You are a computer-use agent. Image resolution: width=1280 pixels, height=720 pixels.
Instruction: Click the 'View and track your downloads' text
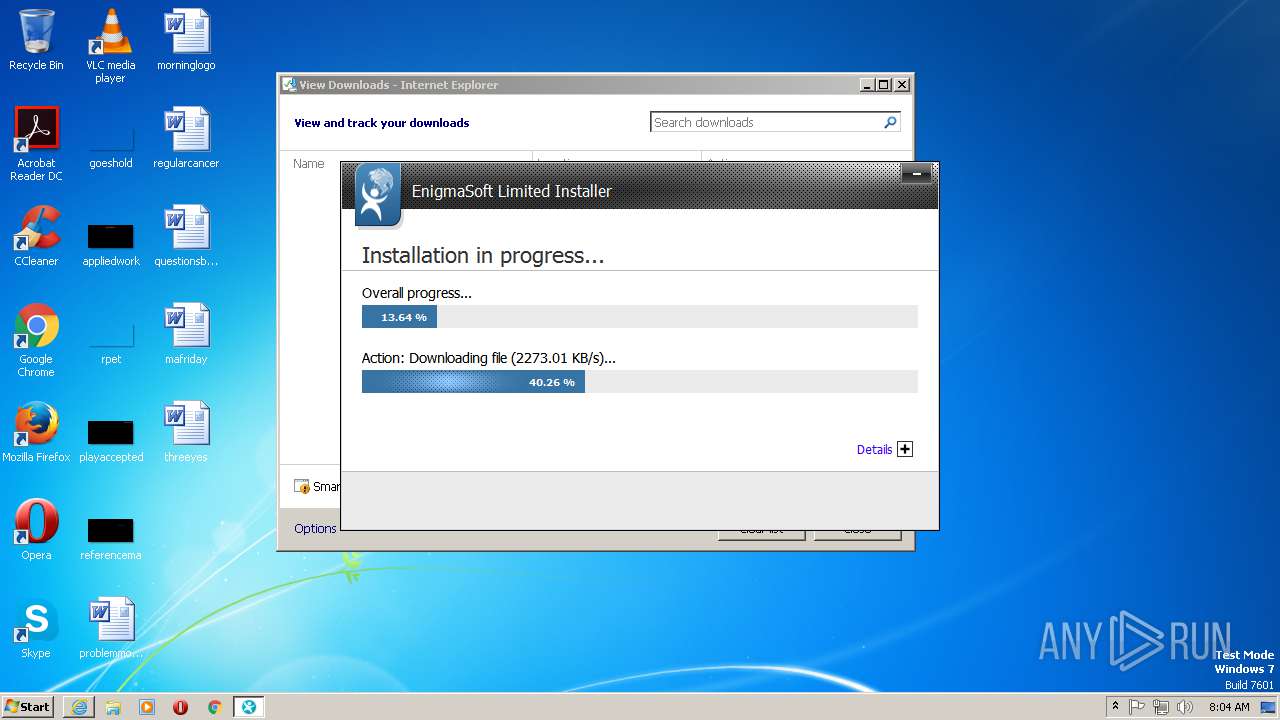(x=381, y=123)
